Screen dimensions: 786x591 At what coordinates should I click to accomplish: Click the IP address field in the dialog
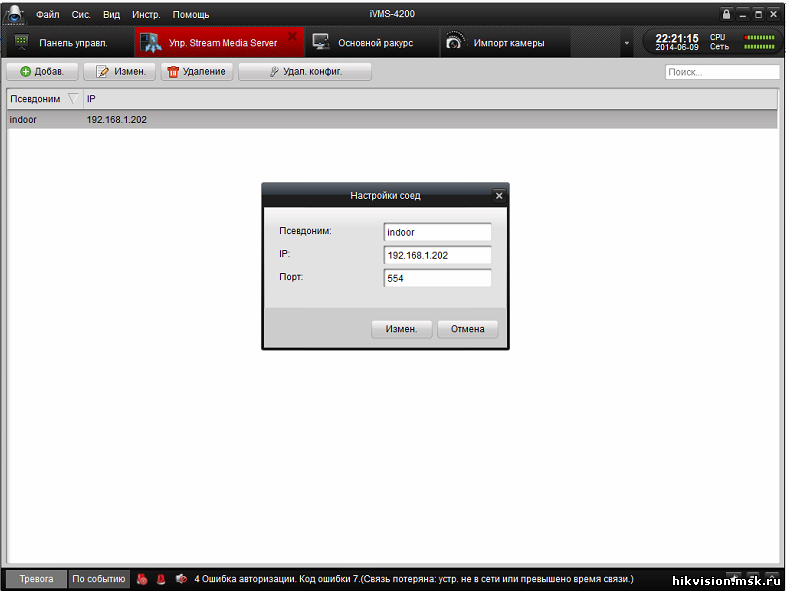pos(437,255)
